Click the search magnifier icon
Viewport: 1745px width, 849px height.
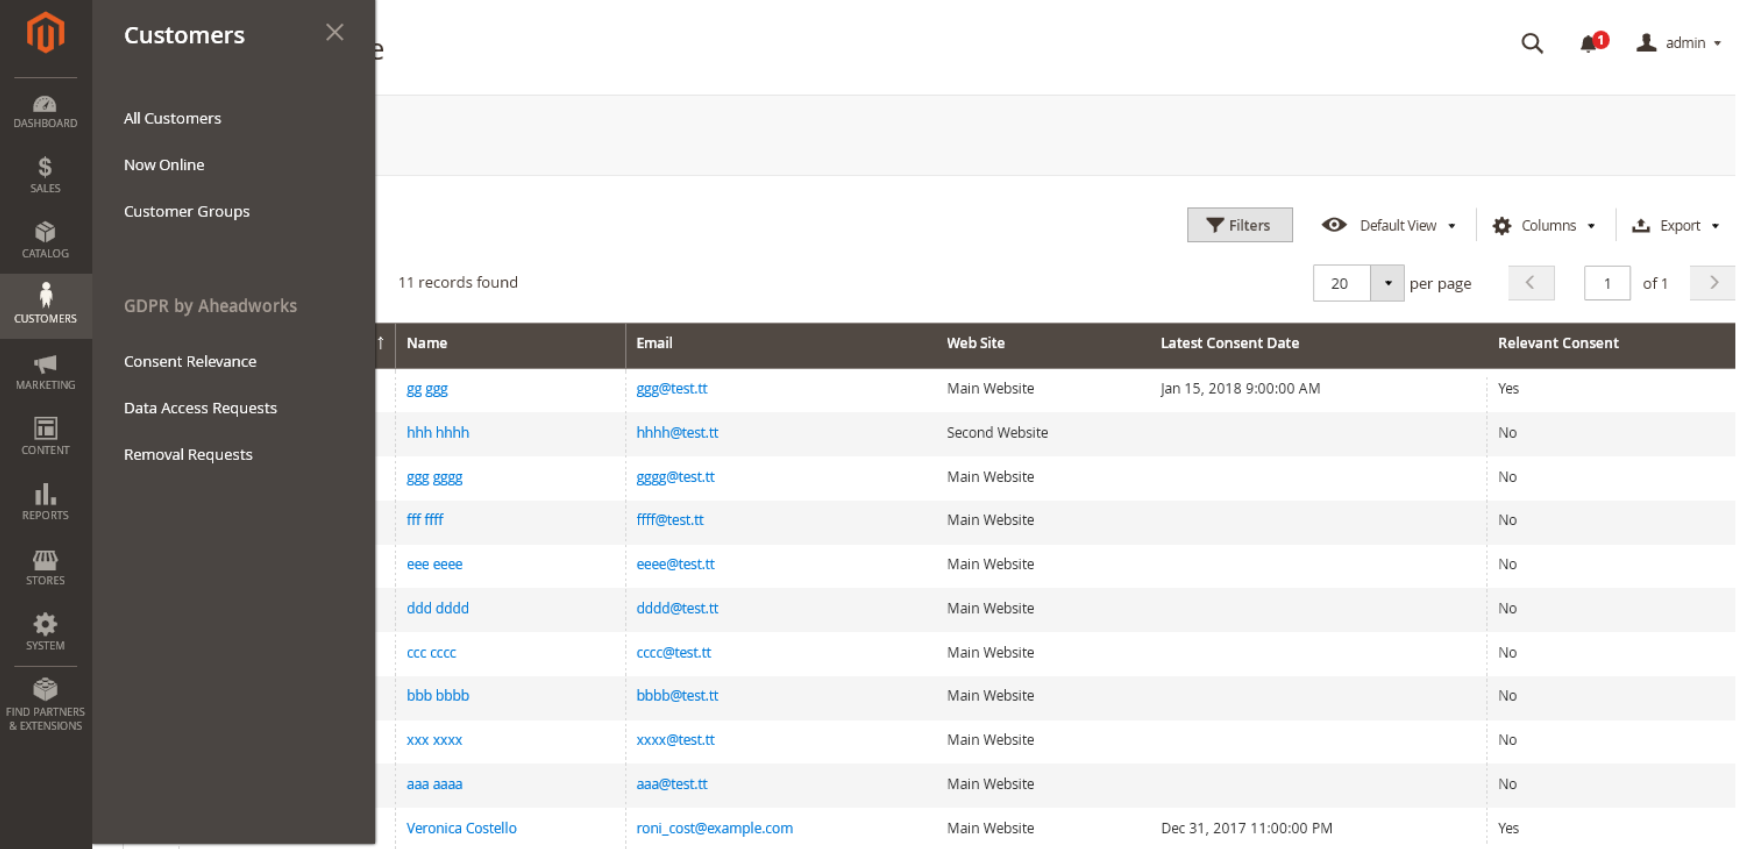coord(1531,43)
